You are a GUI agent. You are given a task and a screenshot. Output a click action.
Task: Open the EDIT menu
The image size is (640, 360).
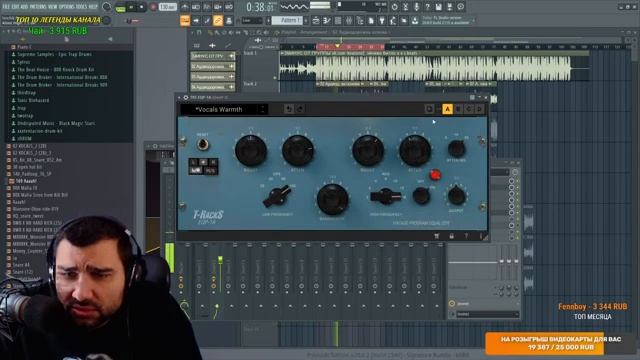(16, 7)
